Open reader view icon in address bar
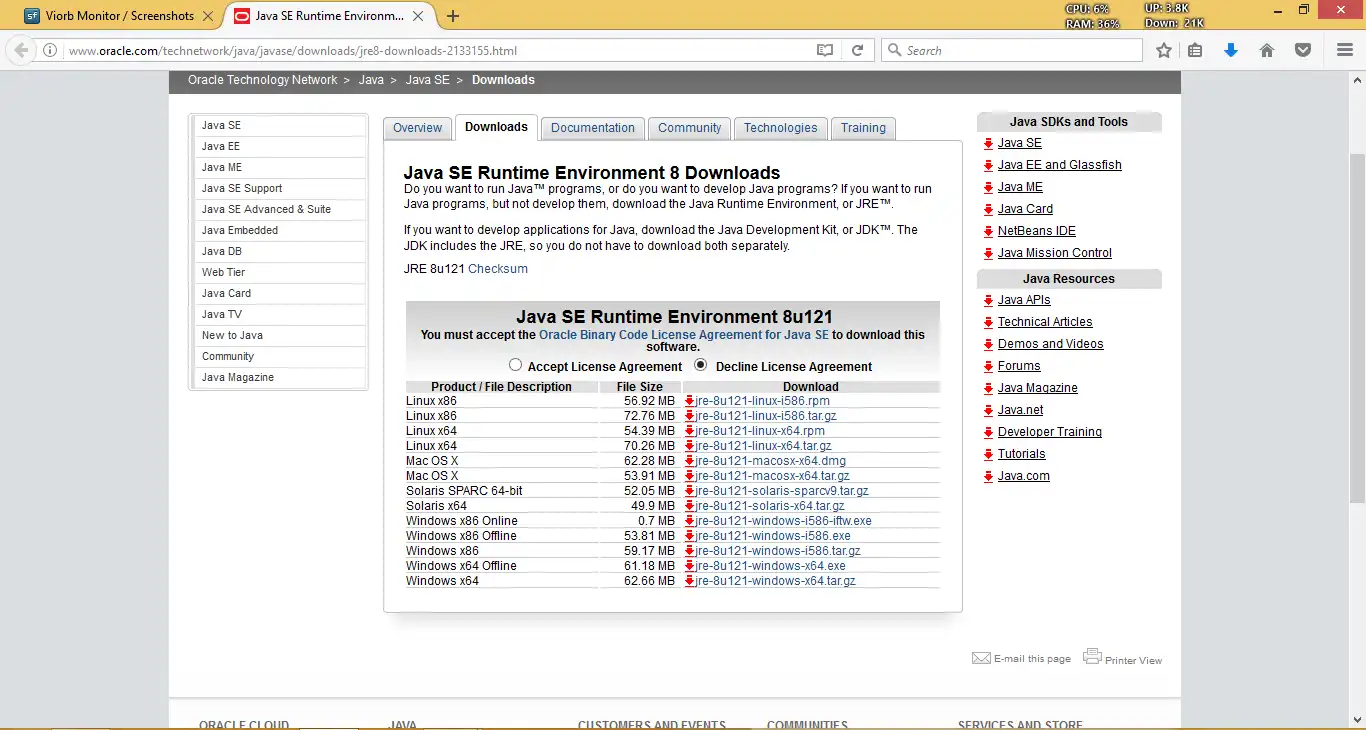The width and height of the screenshot is (1366, 730). [x=825, y=50]
